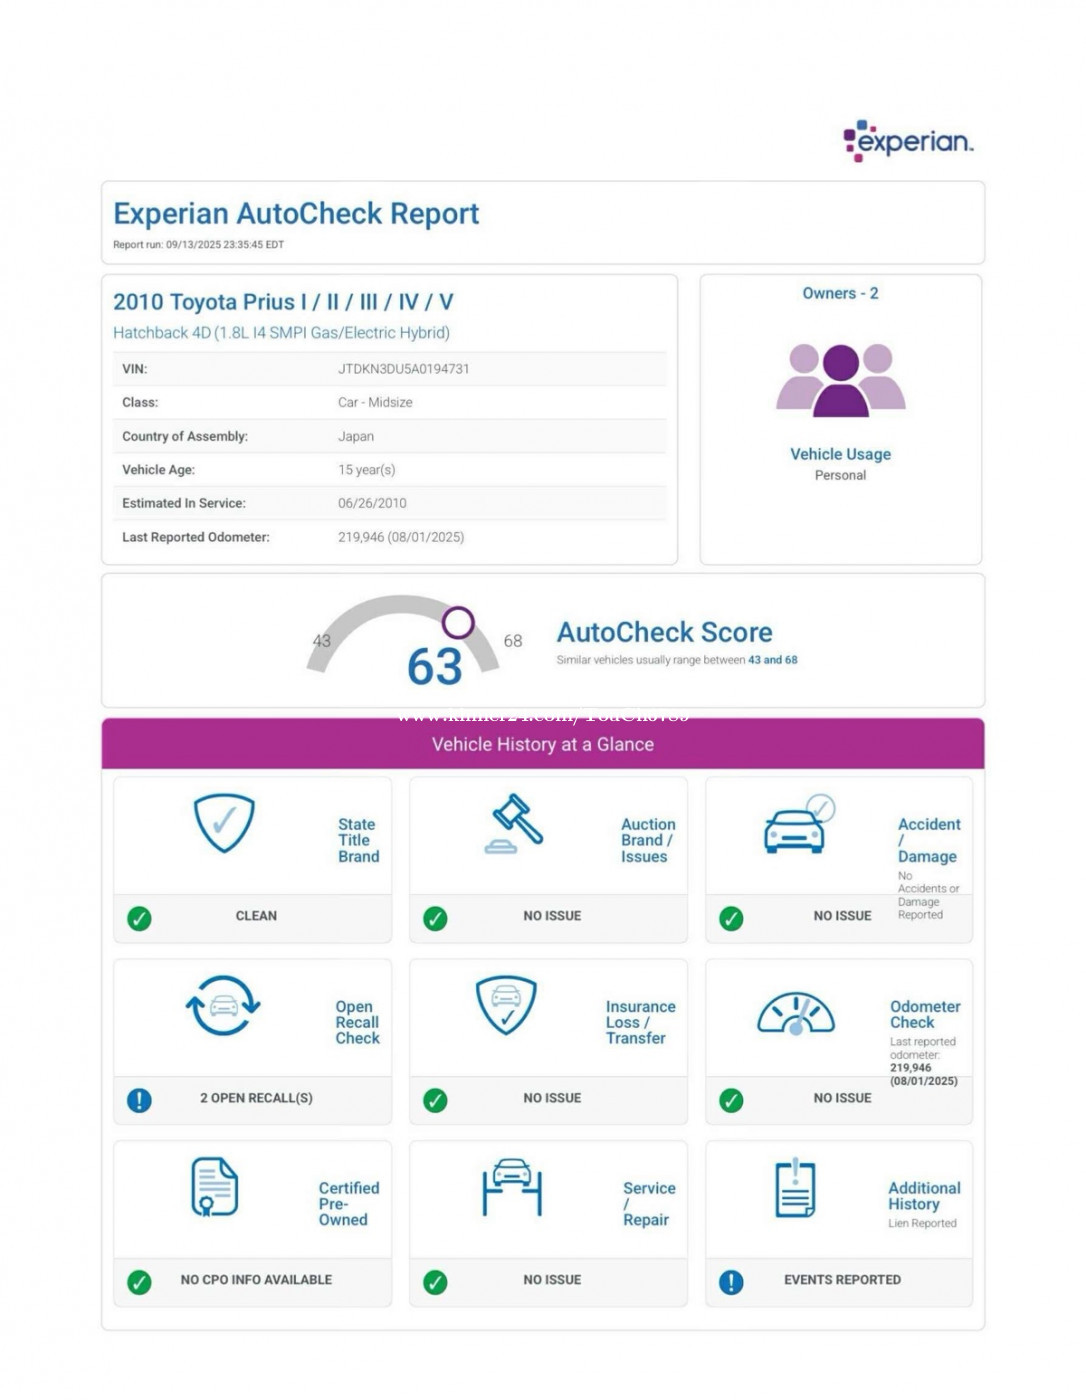Click the blue alert beside Events Reported
This screenshot has height=1400, width=1086.
731,1282
